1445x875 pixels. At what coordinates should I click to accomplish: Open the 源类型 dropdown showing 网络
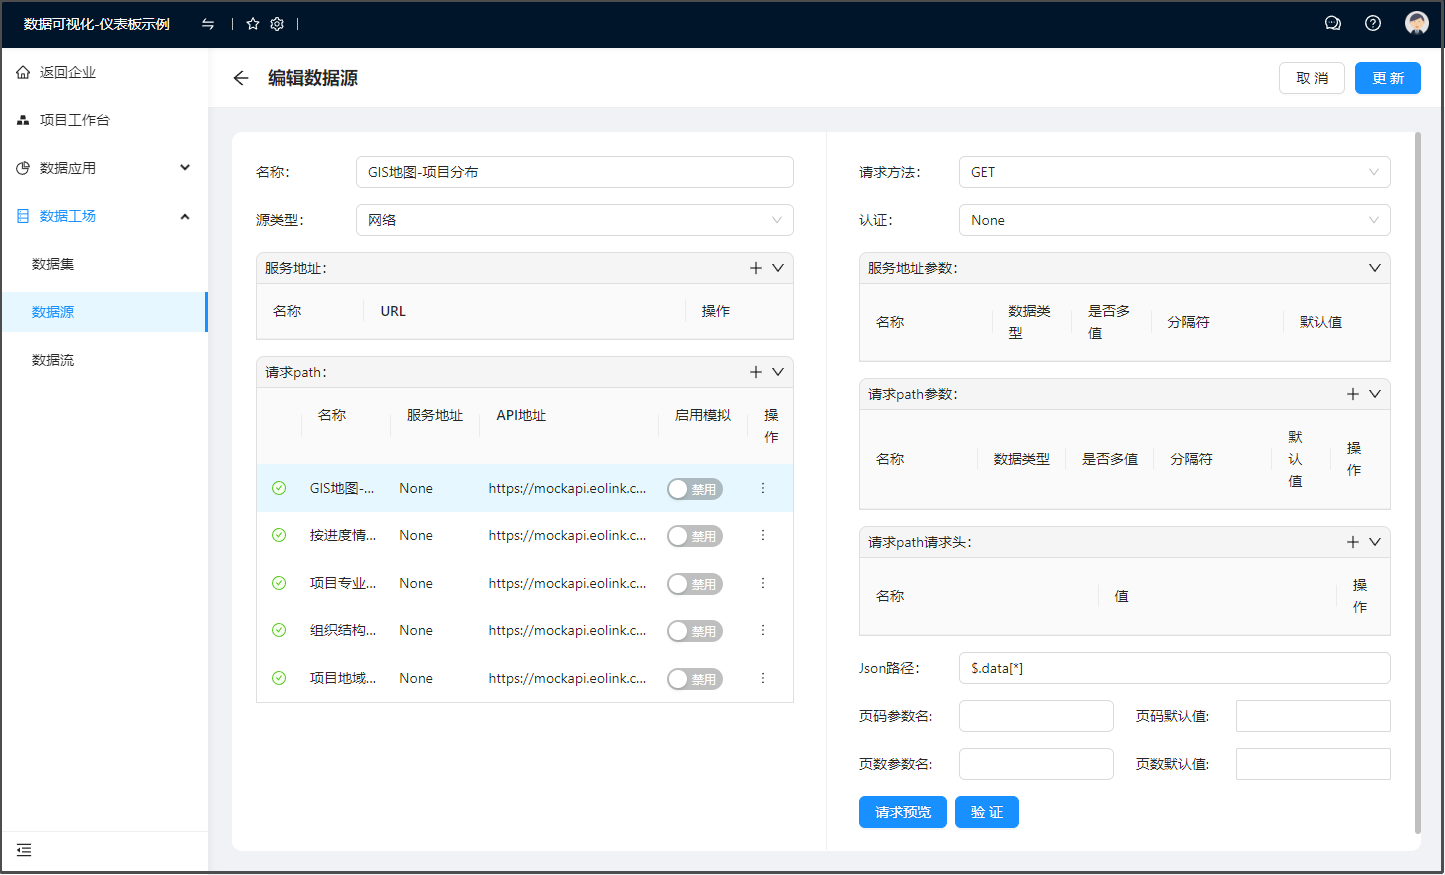(x=574, y=220)
